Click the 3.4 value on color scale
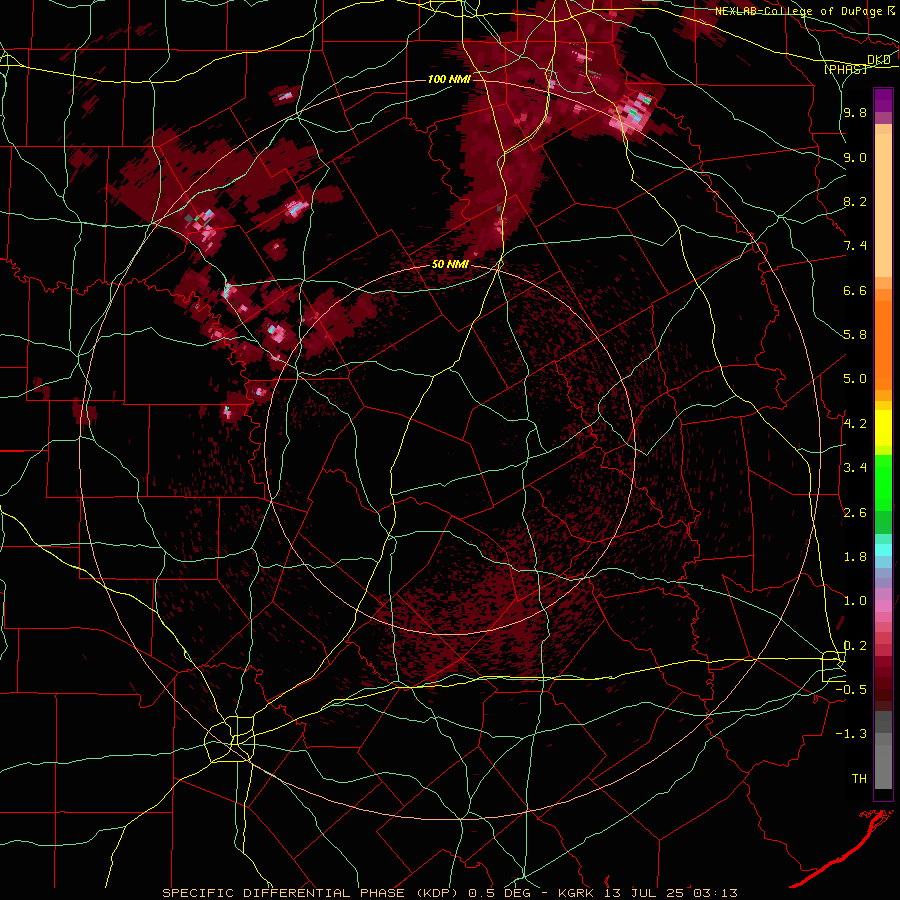The height and width of the screenshot is (900, 900). coord(855,468)
